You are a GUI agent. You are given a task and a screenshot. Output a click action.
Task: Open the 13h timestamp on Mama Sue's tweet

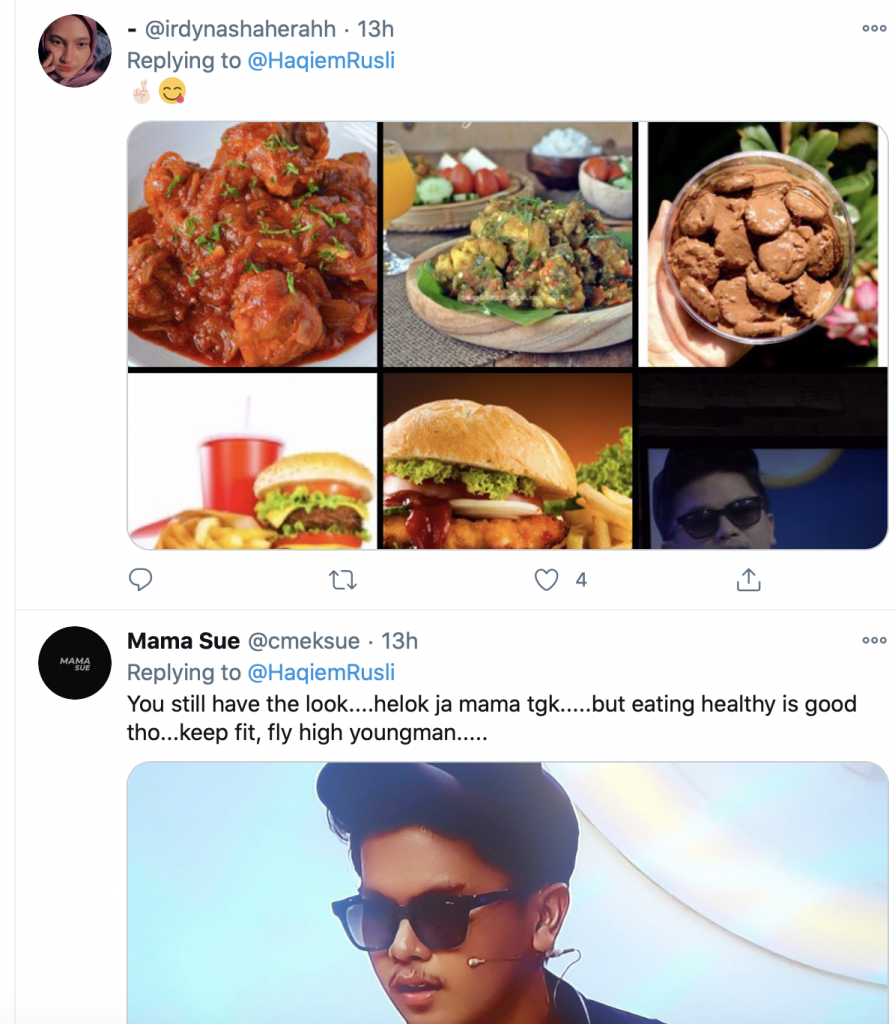point(400,641)
